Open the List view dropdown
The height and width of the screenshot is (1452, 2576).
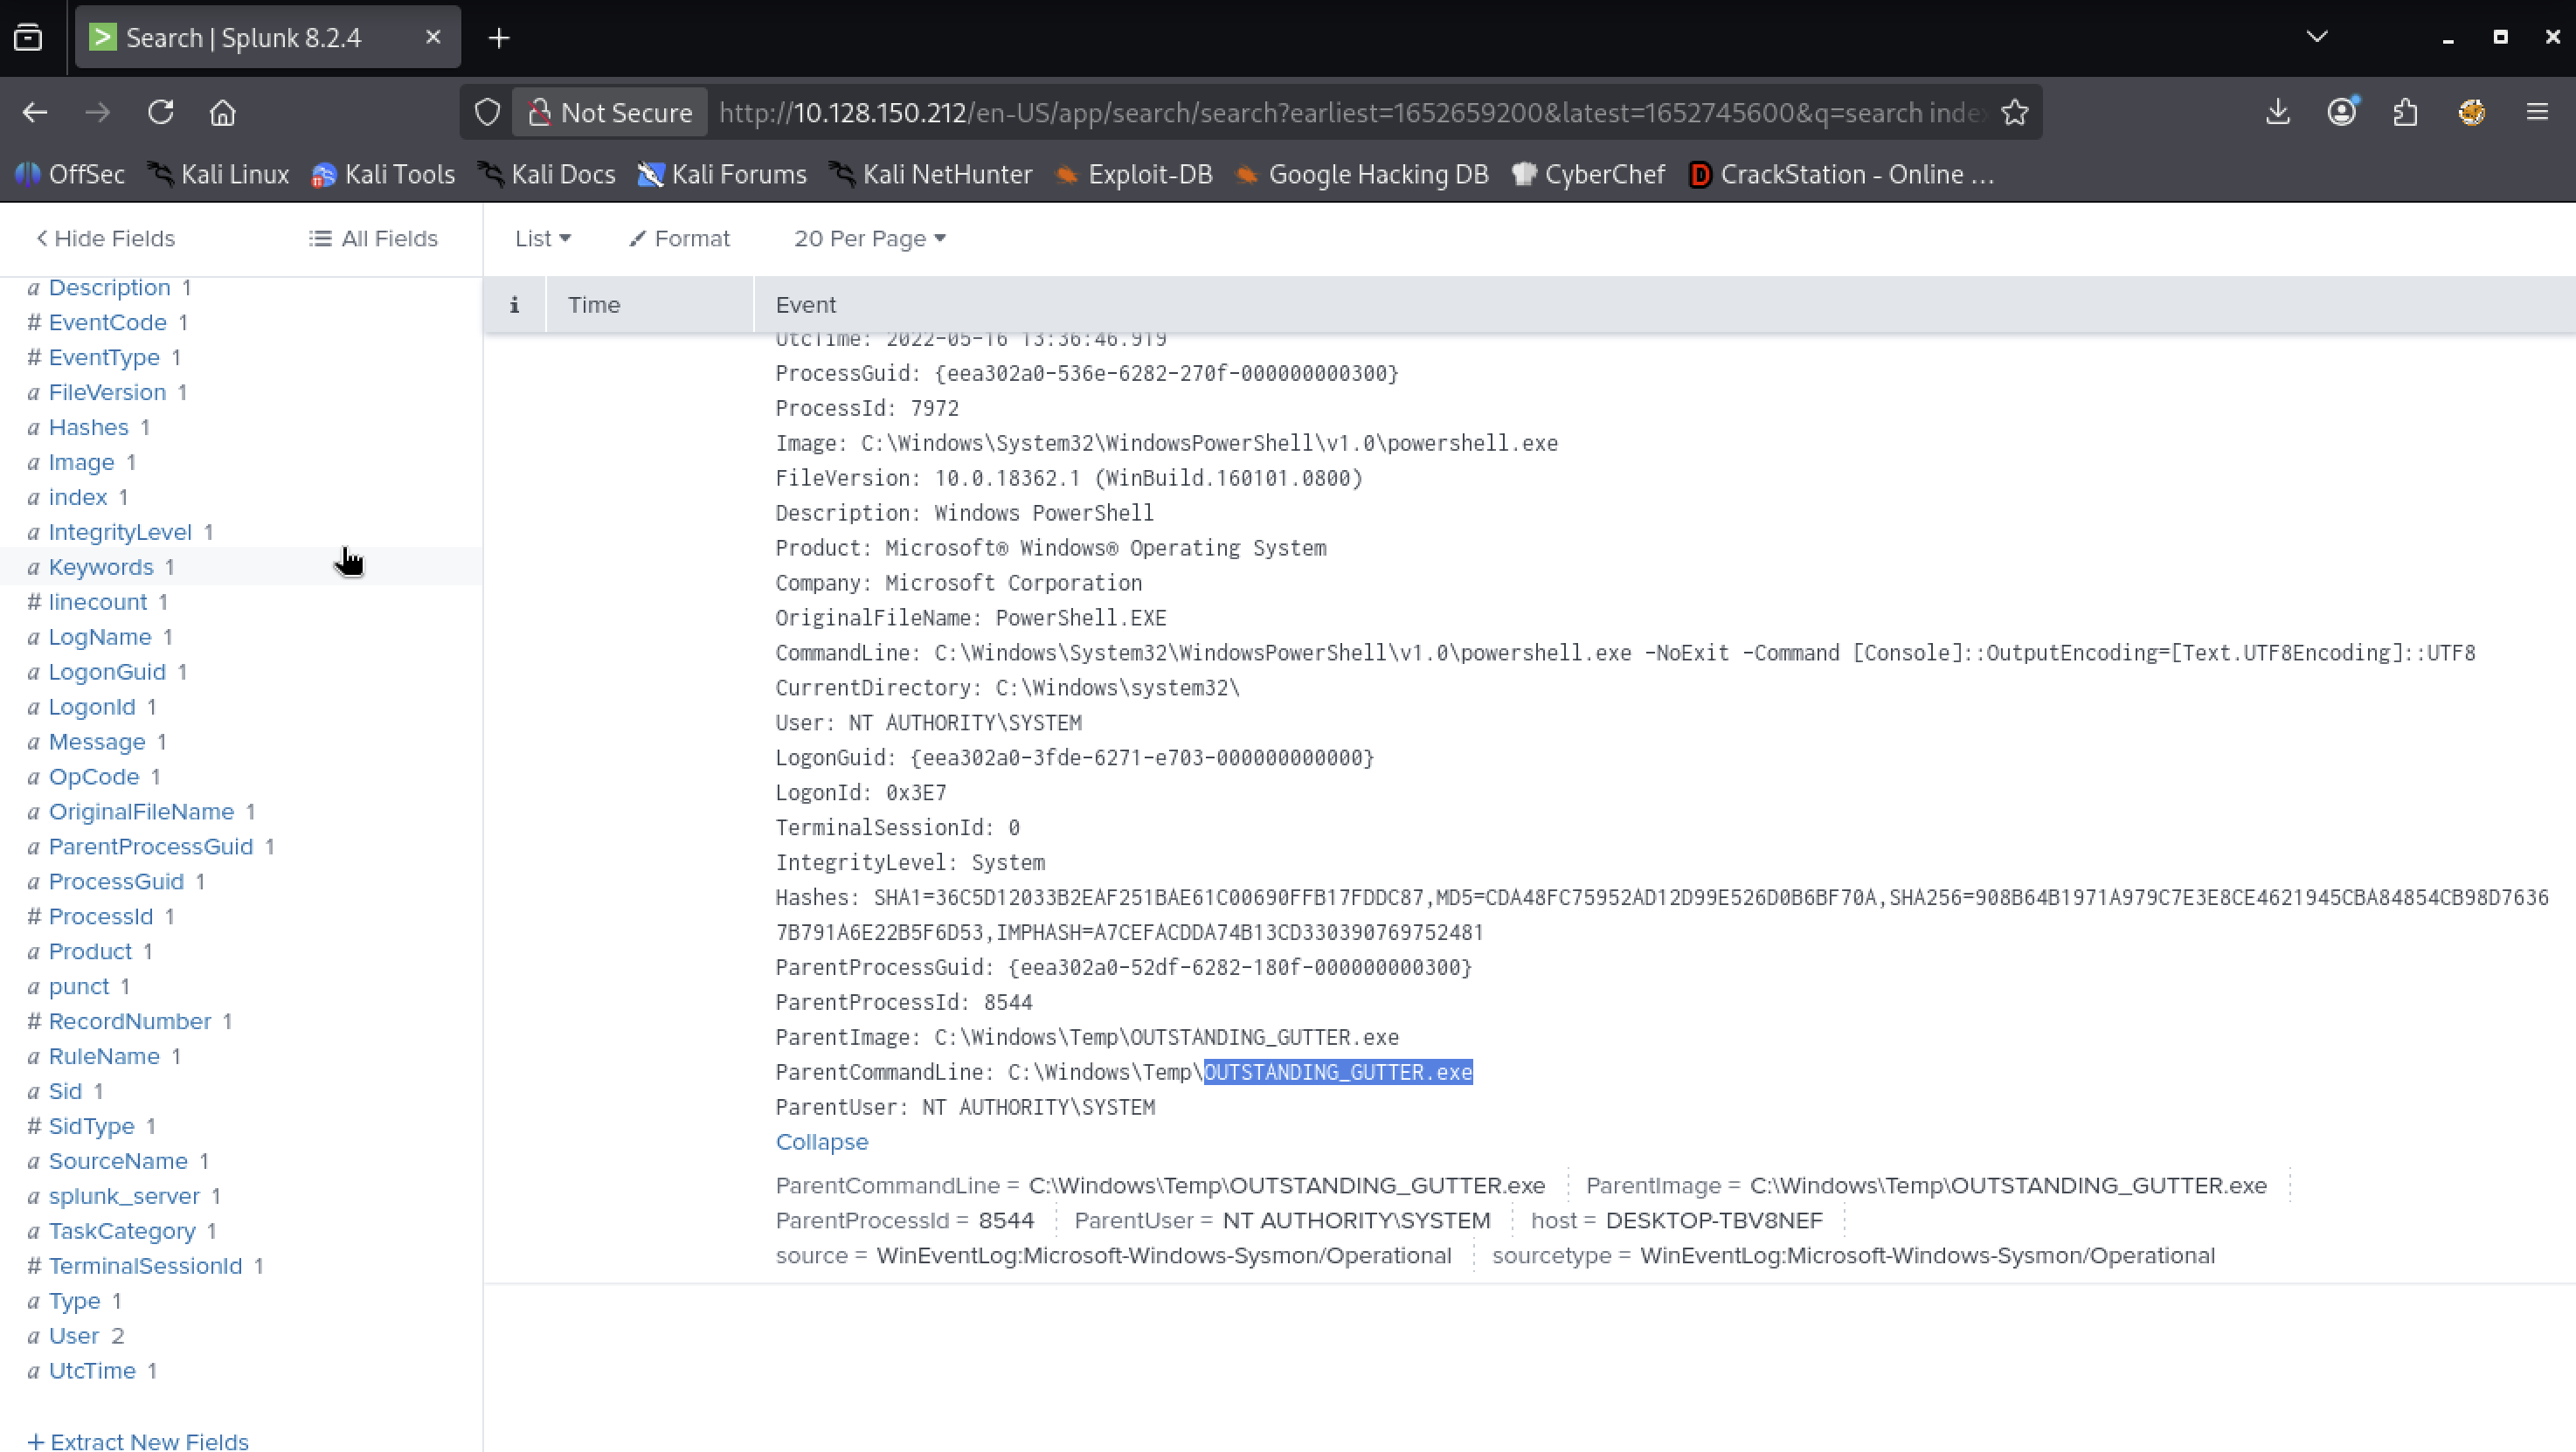[x=543, y=238]
